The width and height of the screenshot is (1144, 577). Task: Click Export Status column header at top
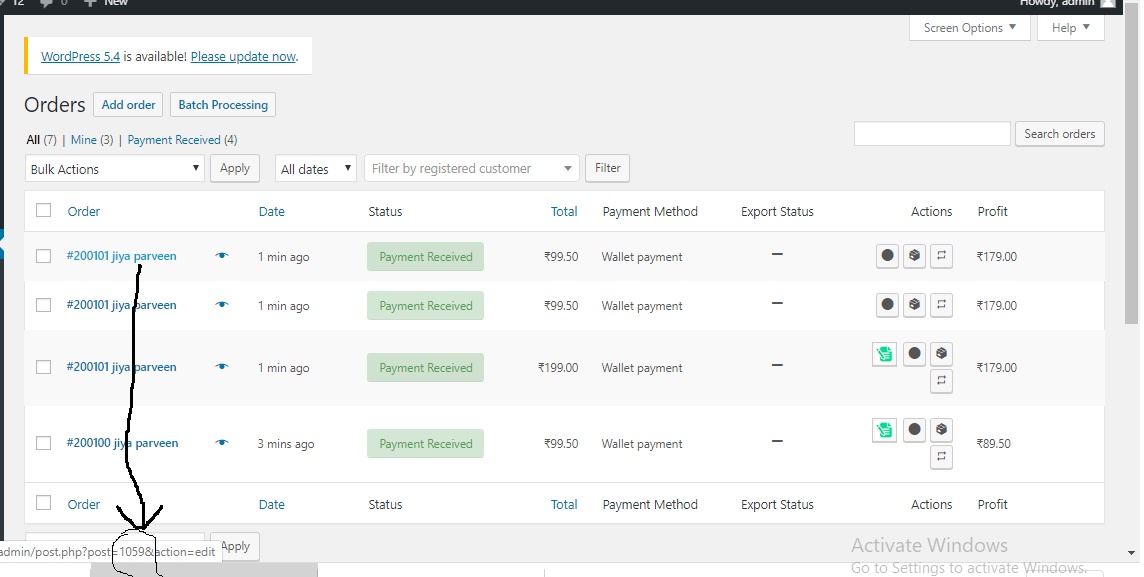(x=777, y=212)
